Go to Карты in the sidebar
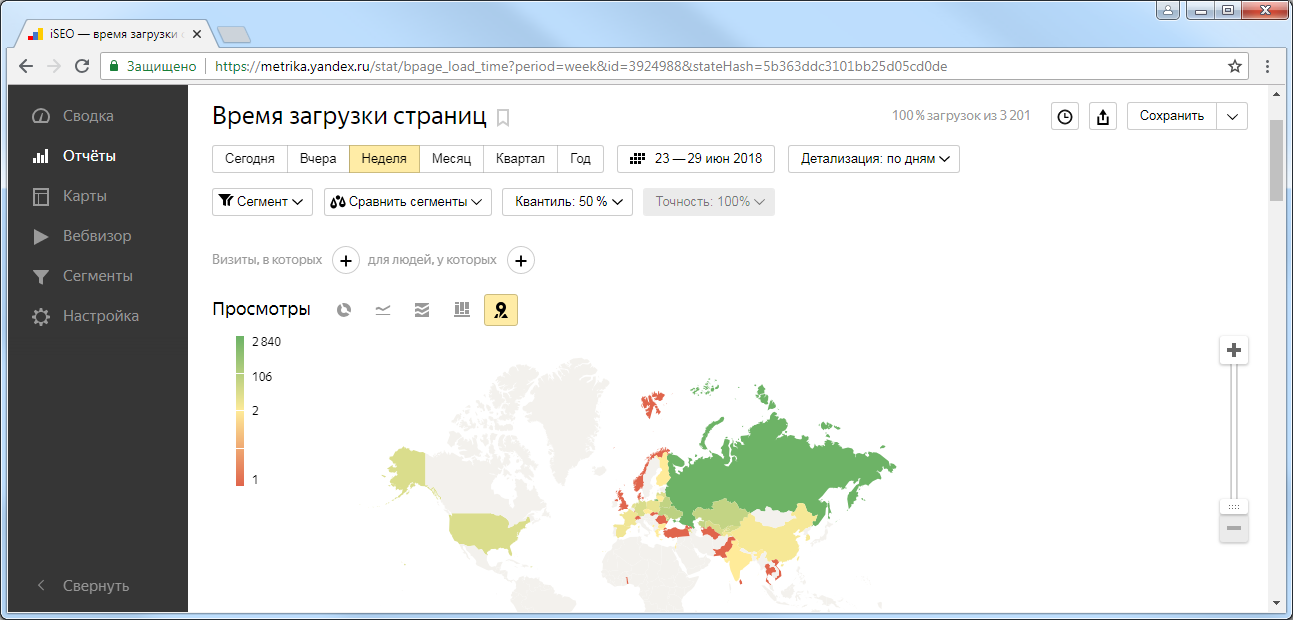The width and height of the screenshot is (1293, 620). tap(85, 196)
